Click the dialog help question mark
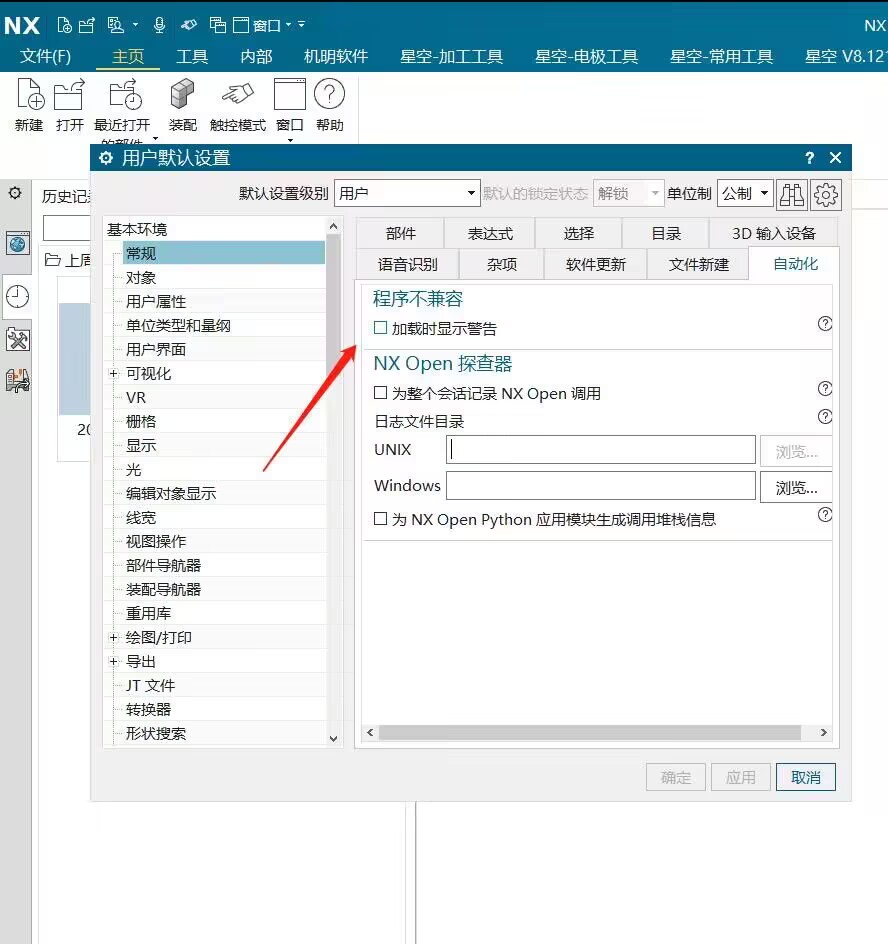The image size is (888, 944). pos(809,158)
